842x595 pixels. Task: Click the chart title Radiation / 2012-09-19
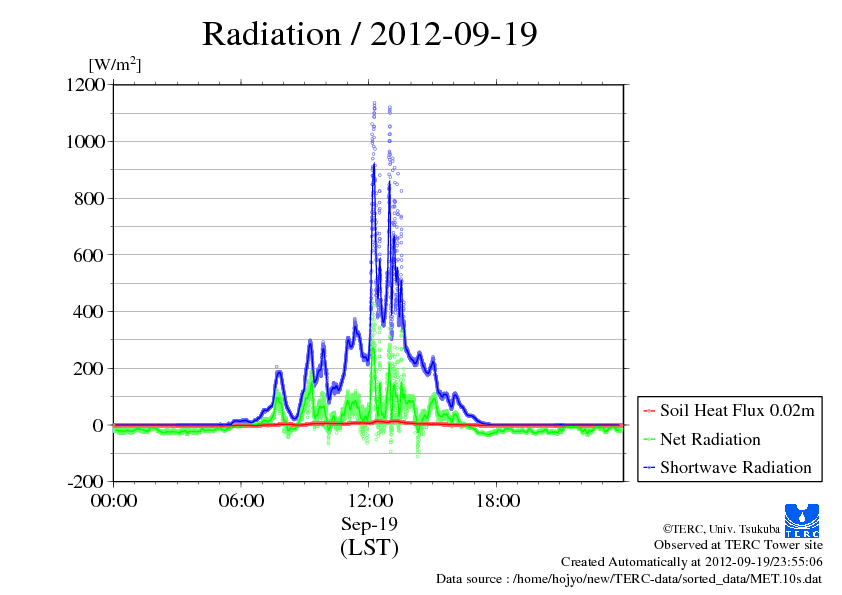(369, 34)
